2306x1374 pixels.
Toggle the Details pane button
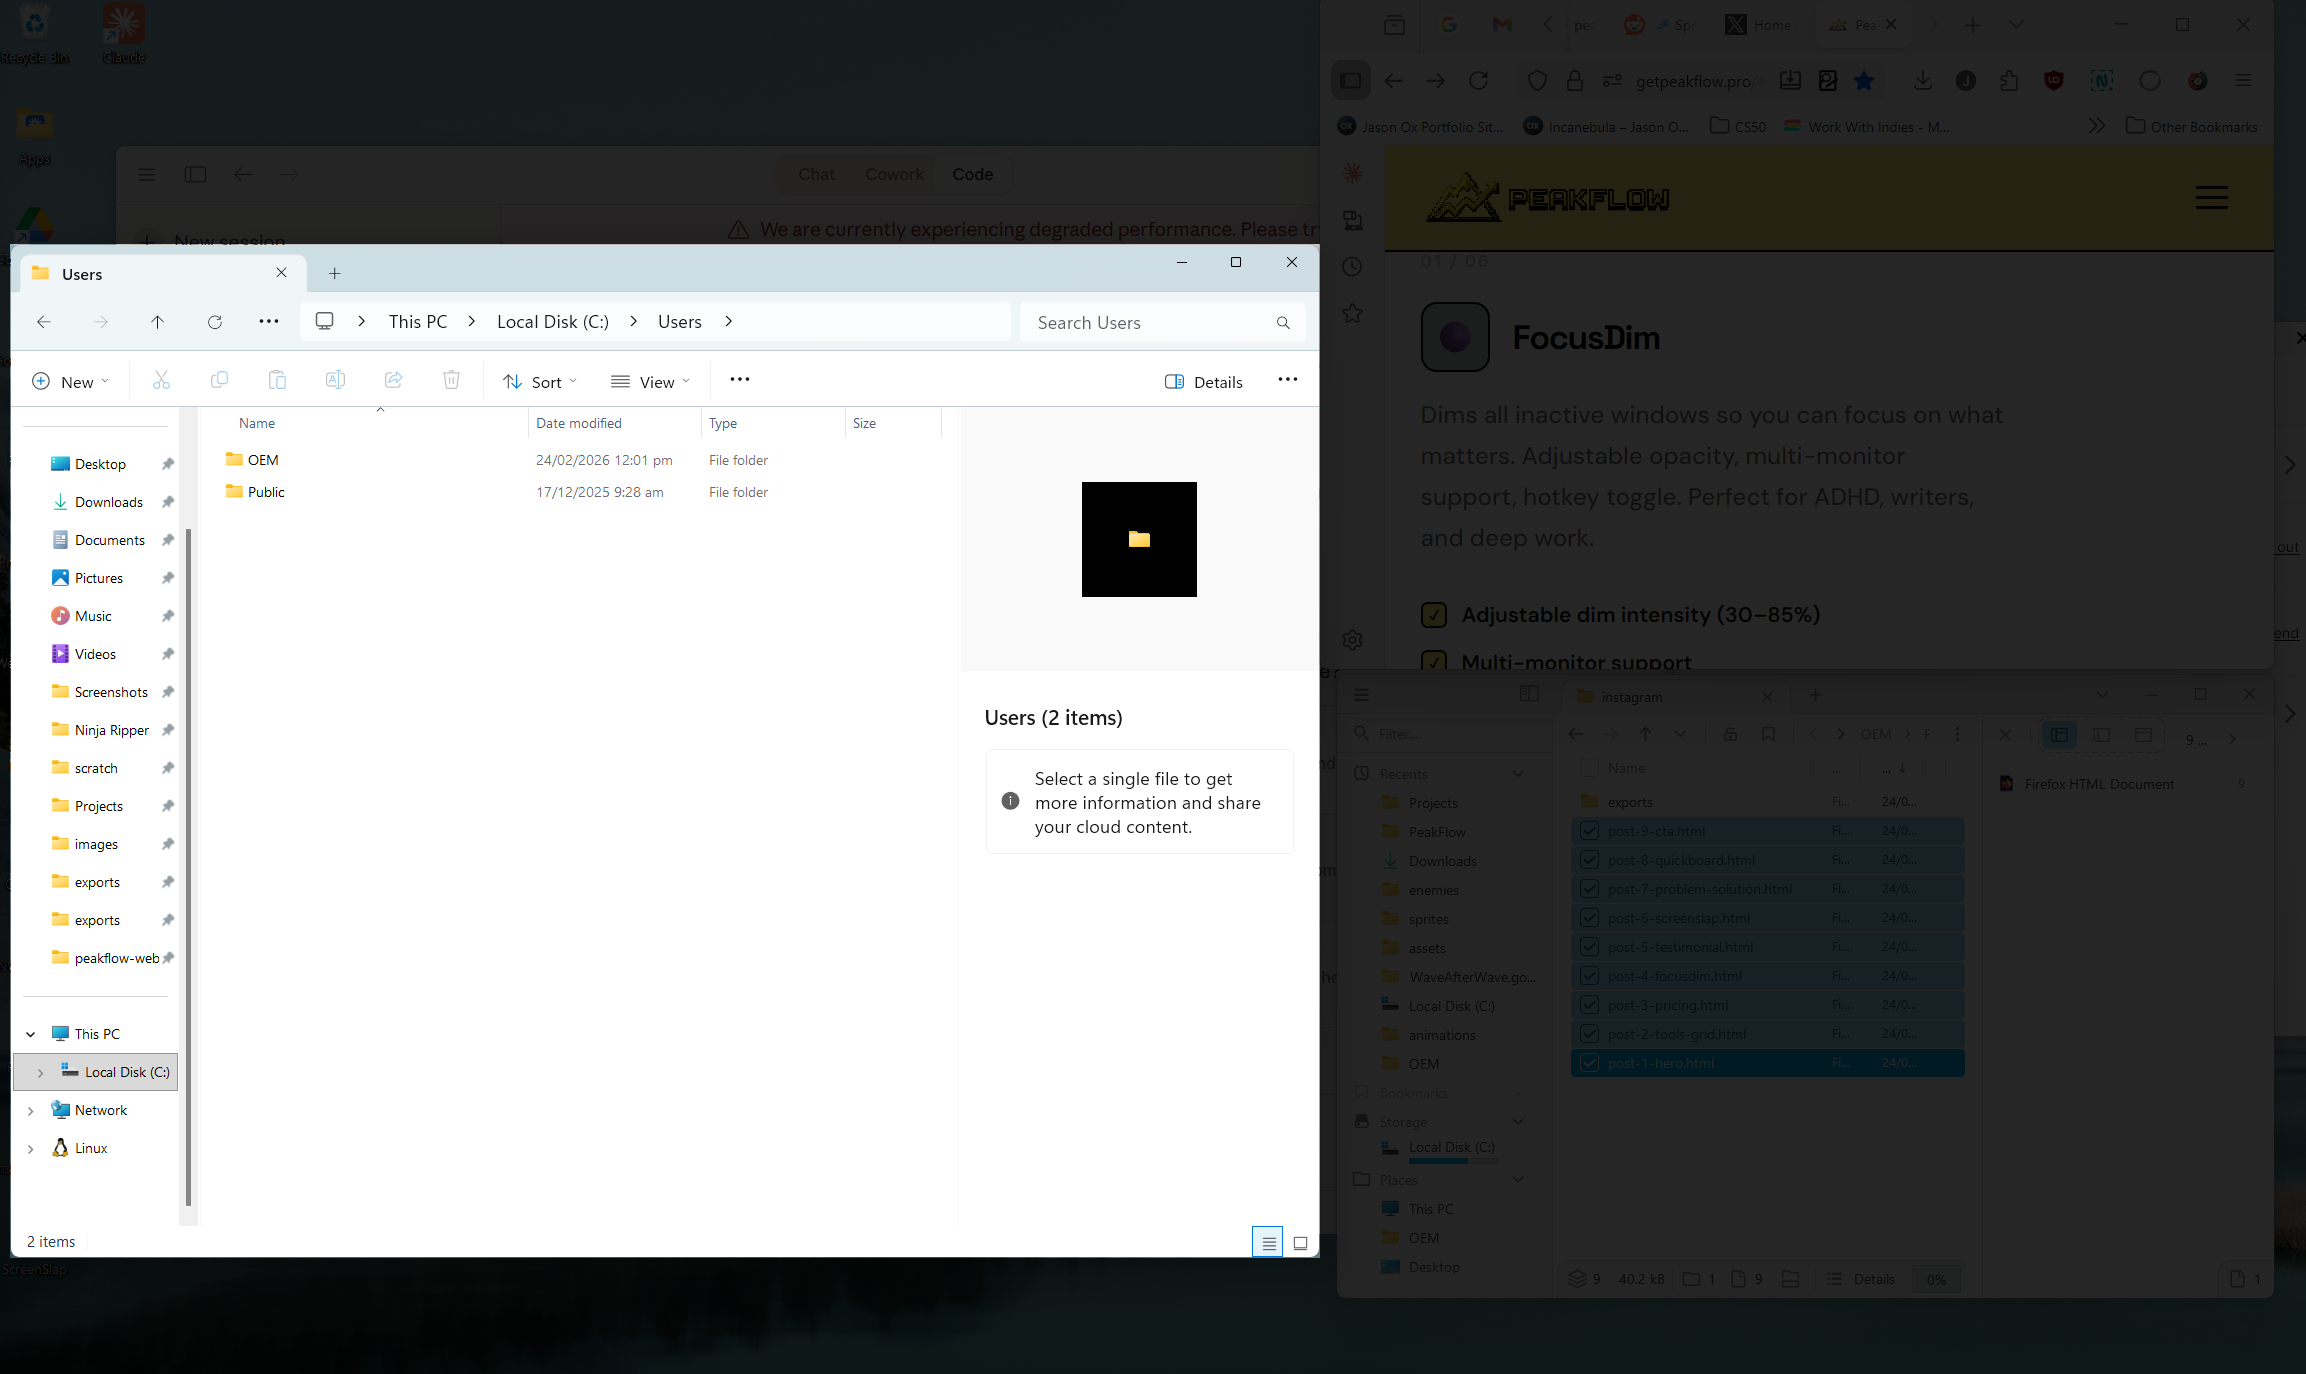[x=1204, y=382]
